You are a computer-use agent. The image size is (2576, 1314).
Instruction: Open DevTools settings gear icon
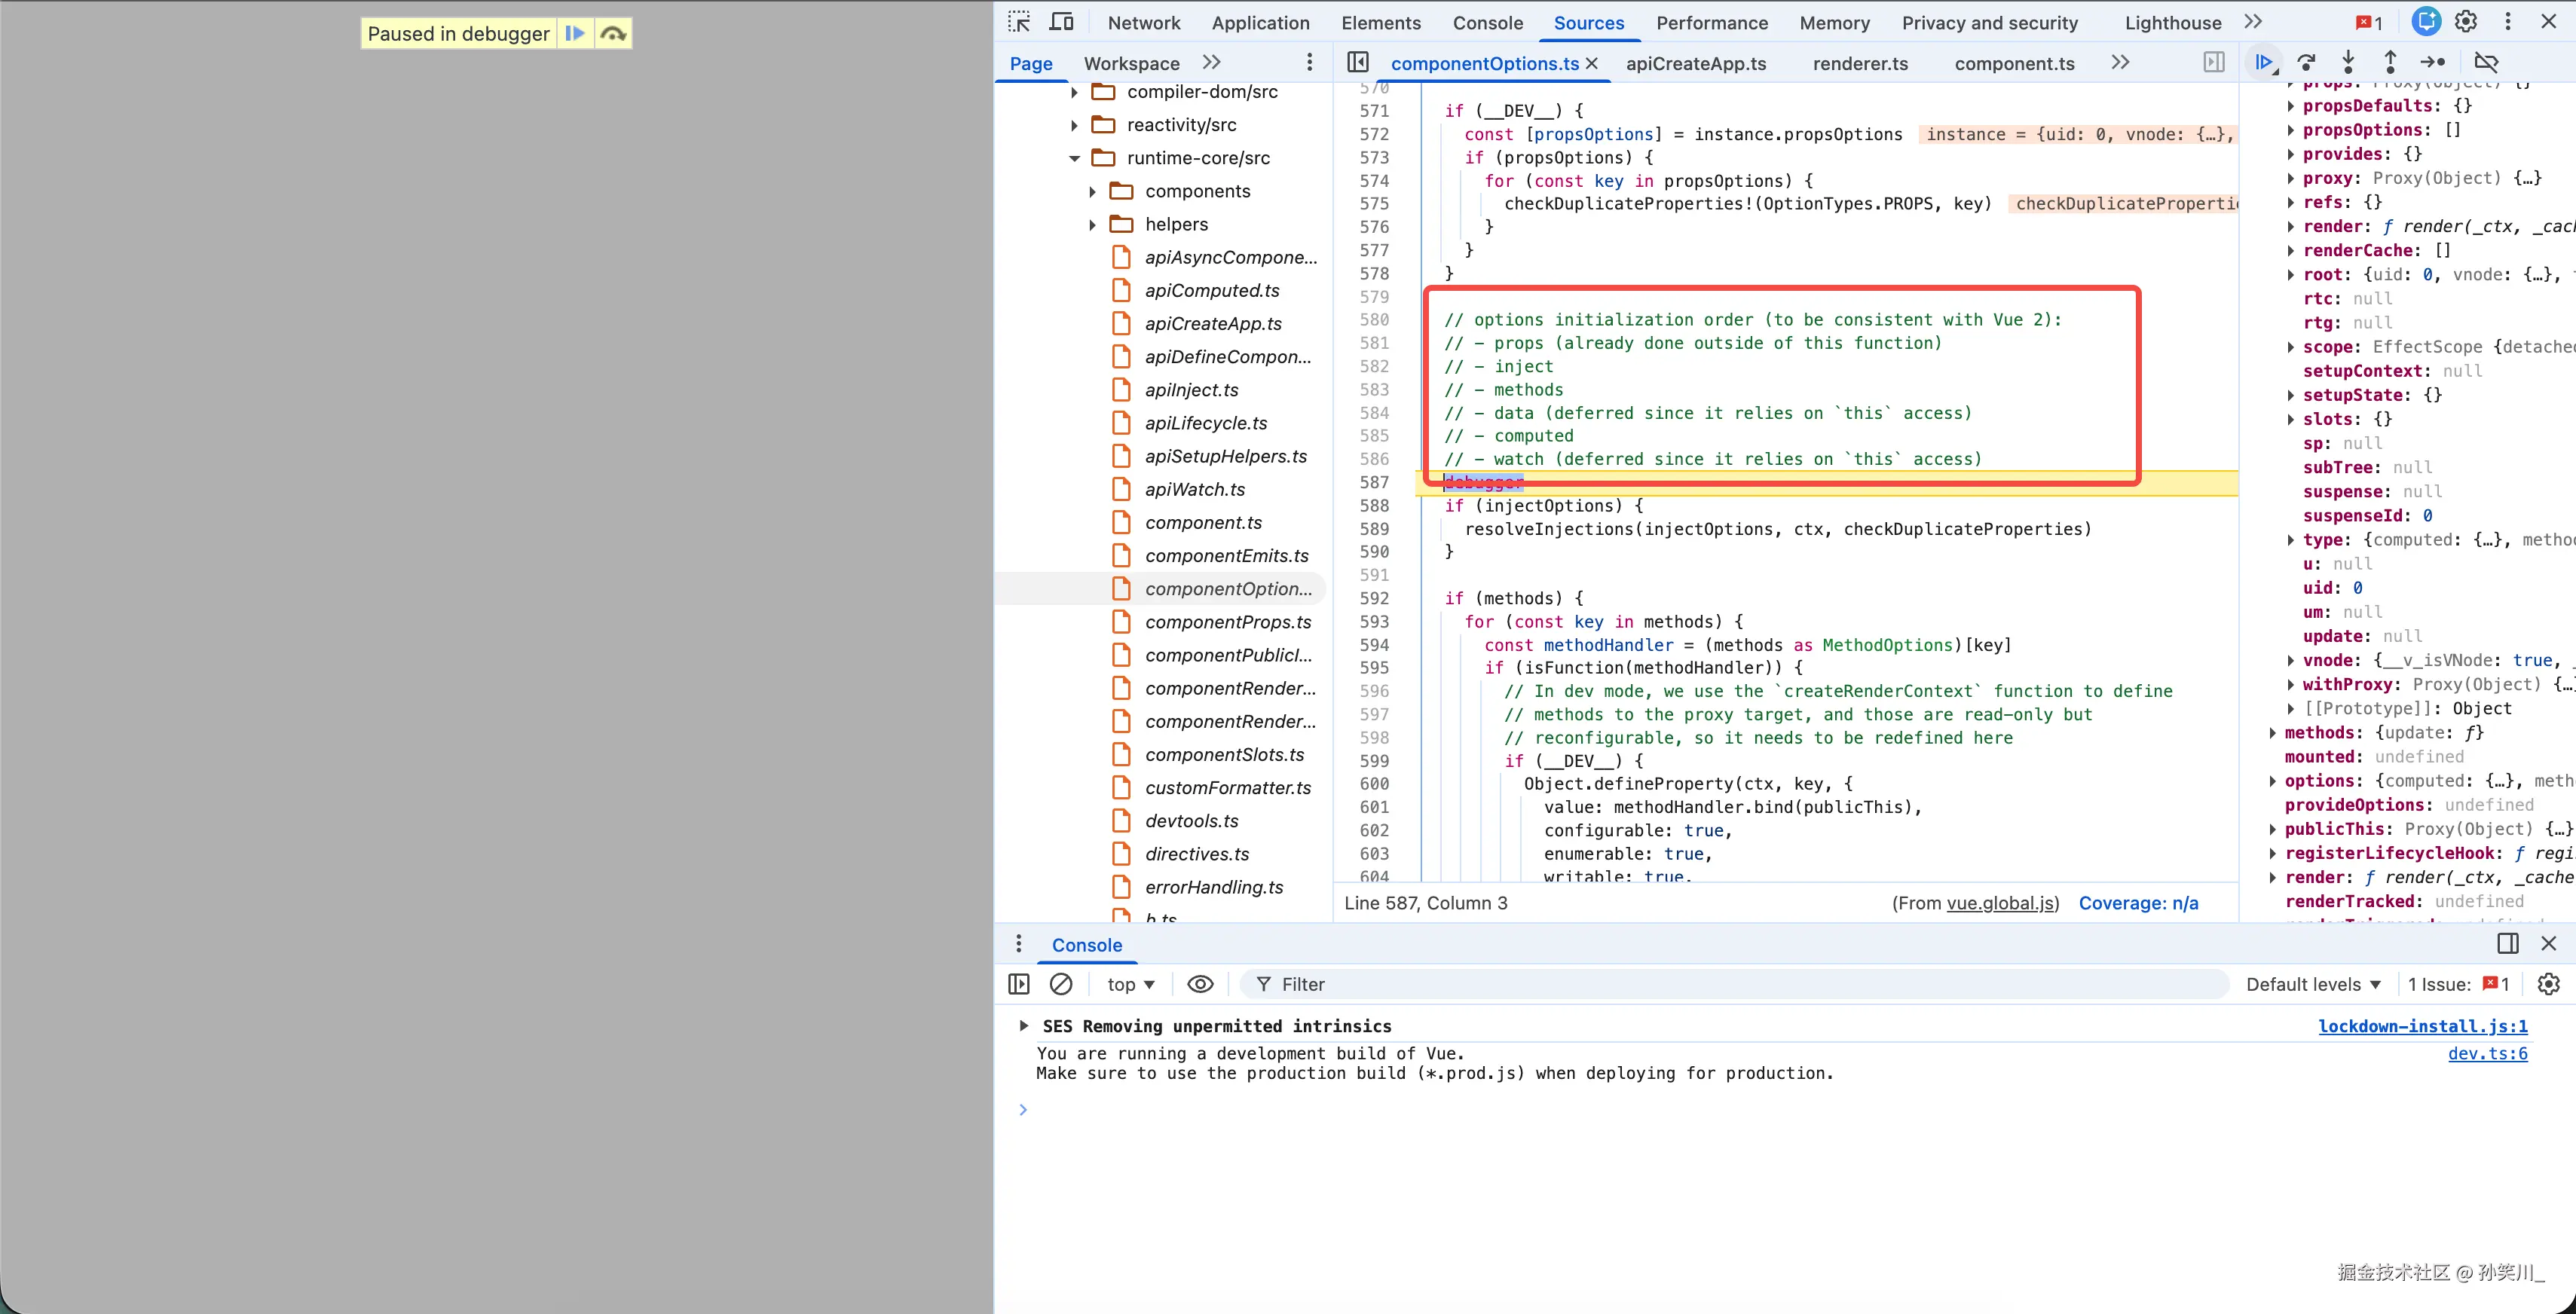tap(2466, 22)
